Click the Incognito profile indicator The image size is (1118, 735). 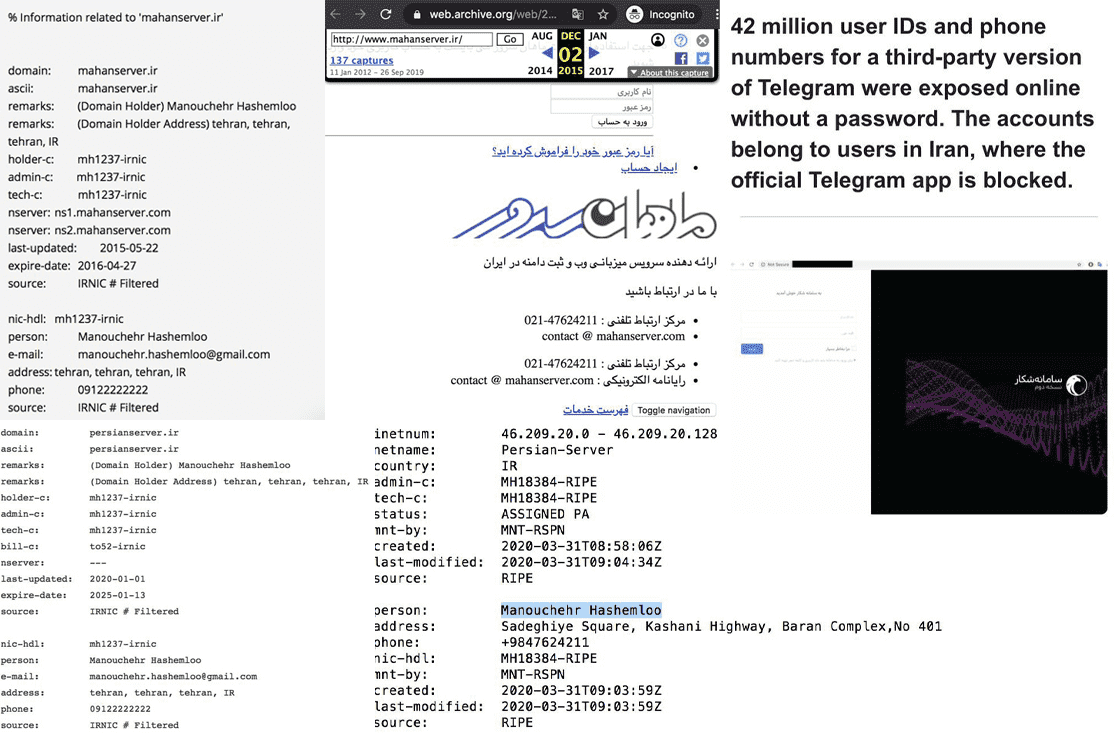point(662,15)
